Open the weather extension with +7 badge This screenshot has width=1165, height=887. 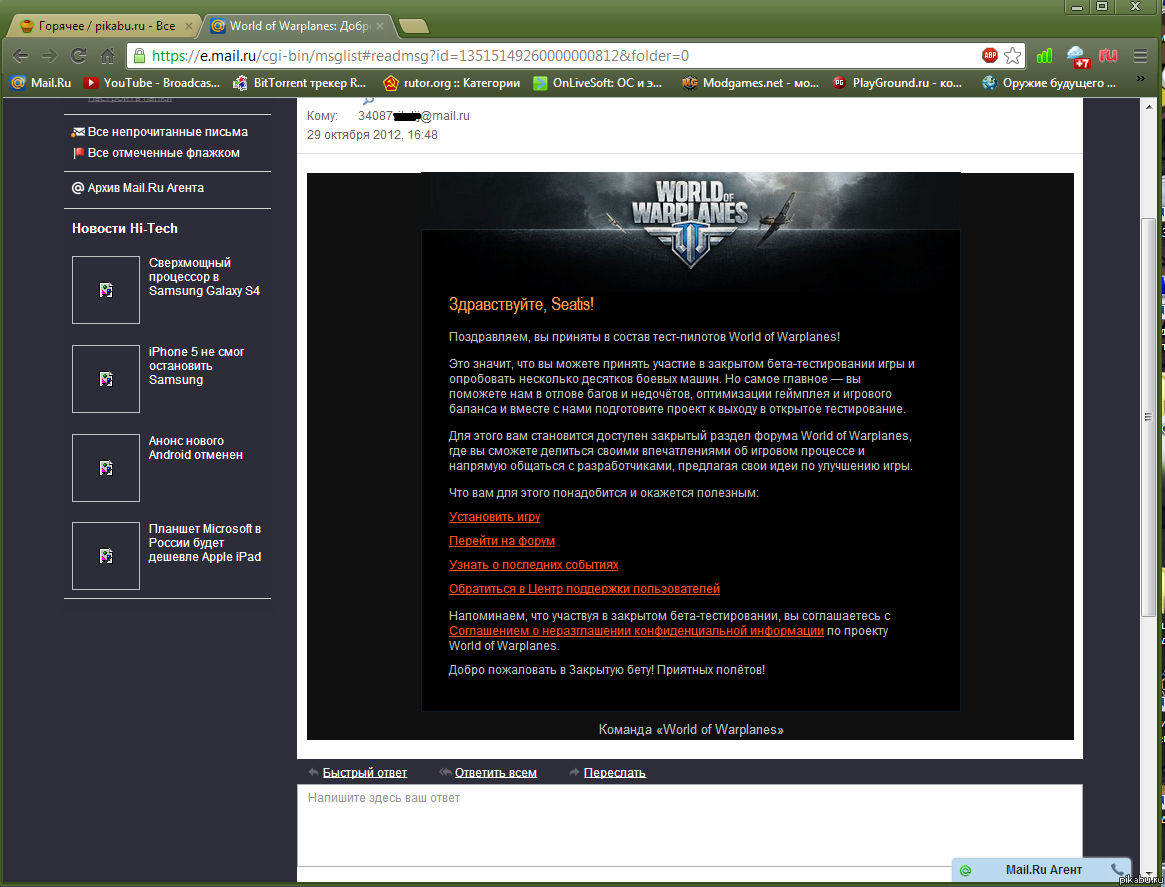click(1077, 56)
